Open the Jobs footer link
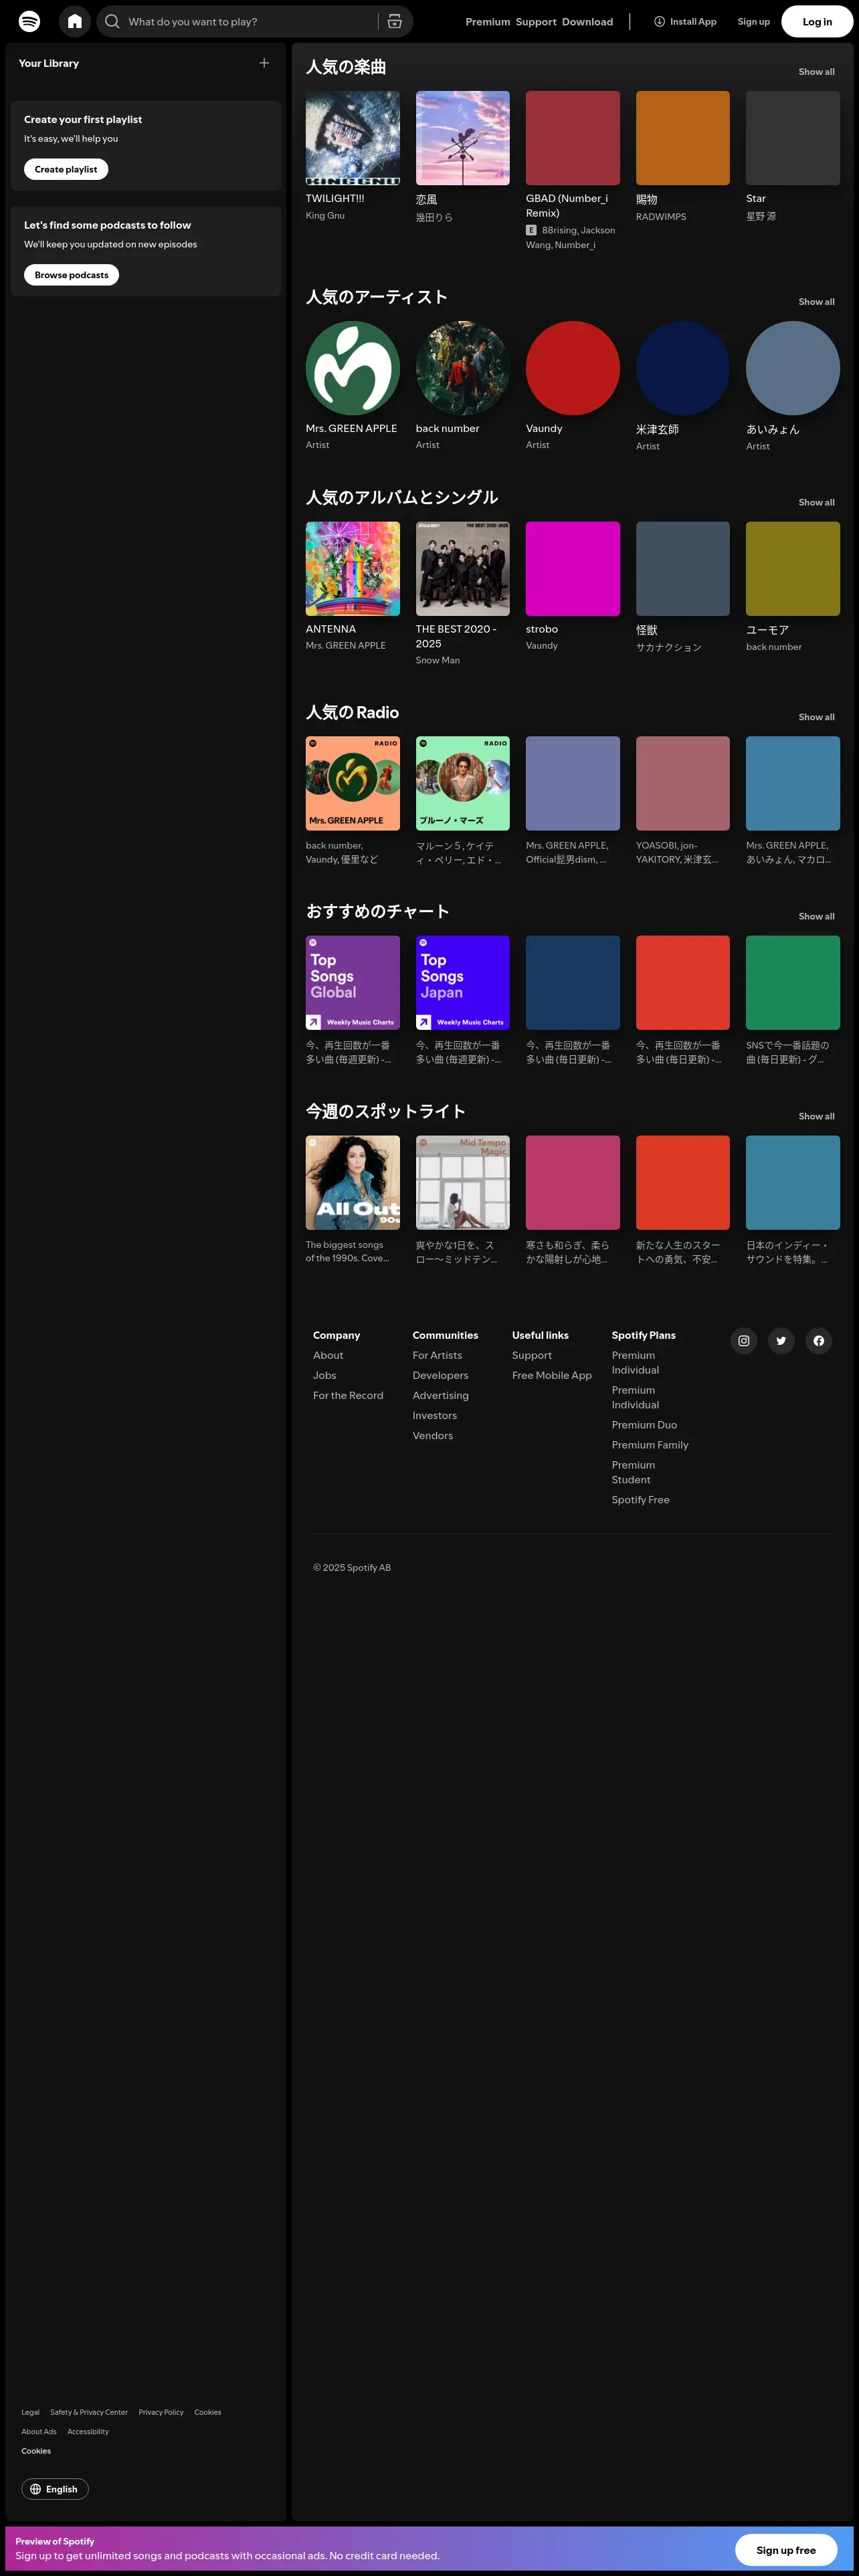This screenshot has height=2576, width=859. pyautogui.click(x=325, y=1376)
